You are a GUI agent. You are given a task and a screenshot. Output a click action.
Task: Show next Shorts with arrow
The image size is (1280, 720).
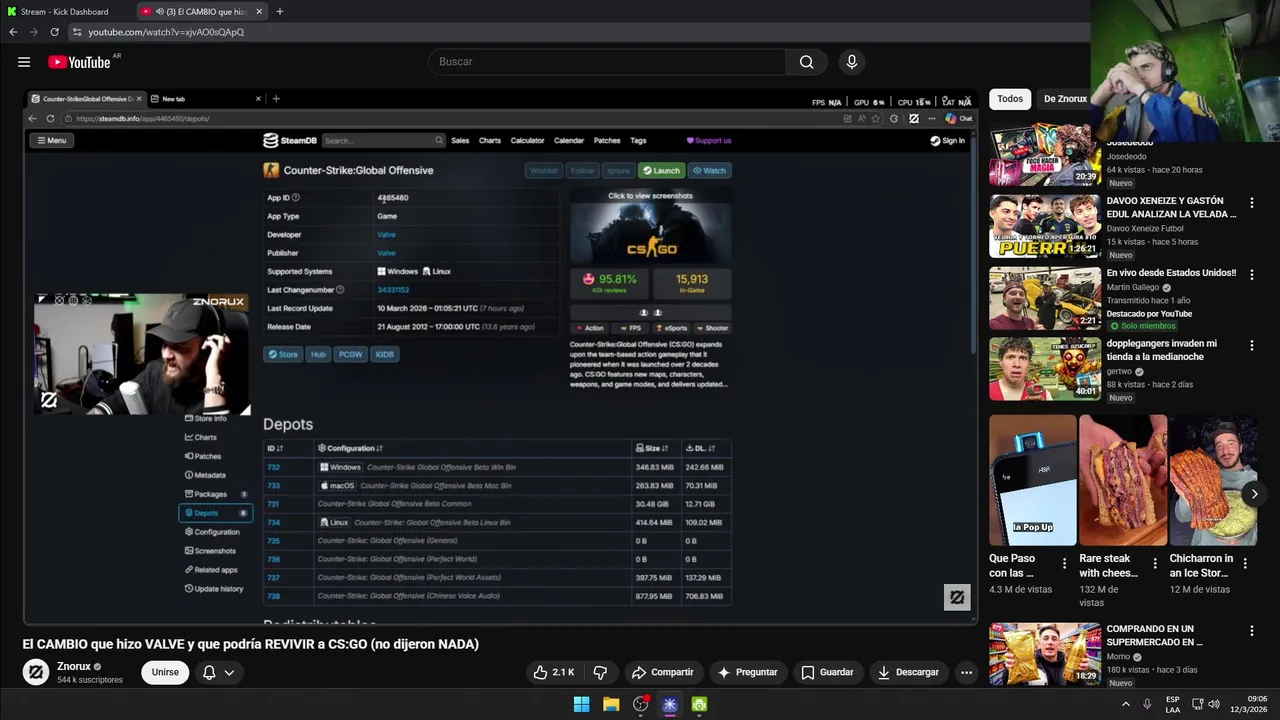tap(1254, 494)
